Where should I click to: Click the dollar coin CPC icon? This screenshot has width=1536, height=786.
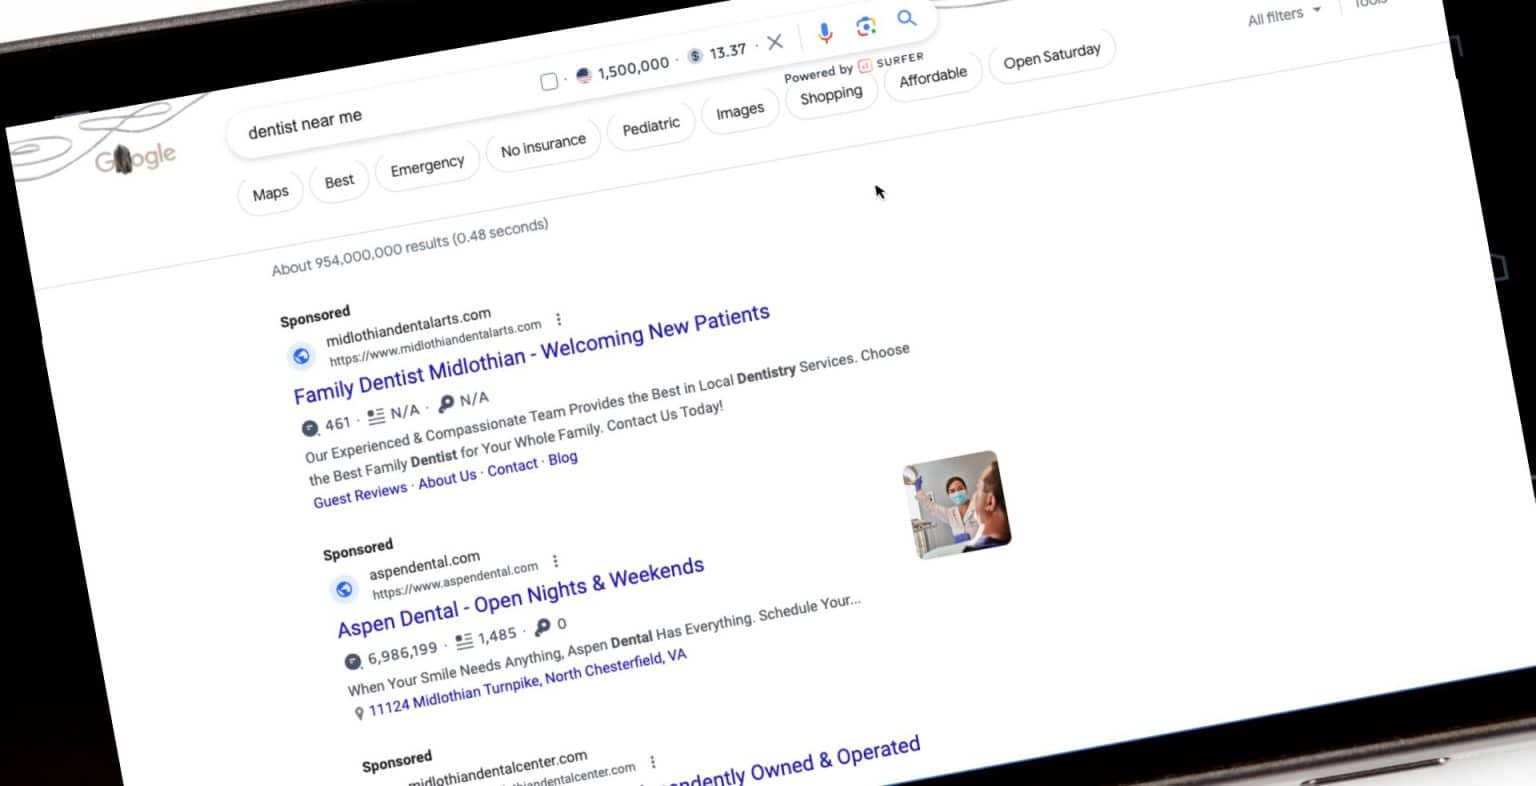point(695,55)
